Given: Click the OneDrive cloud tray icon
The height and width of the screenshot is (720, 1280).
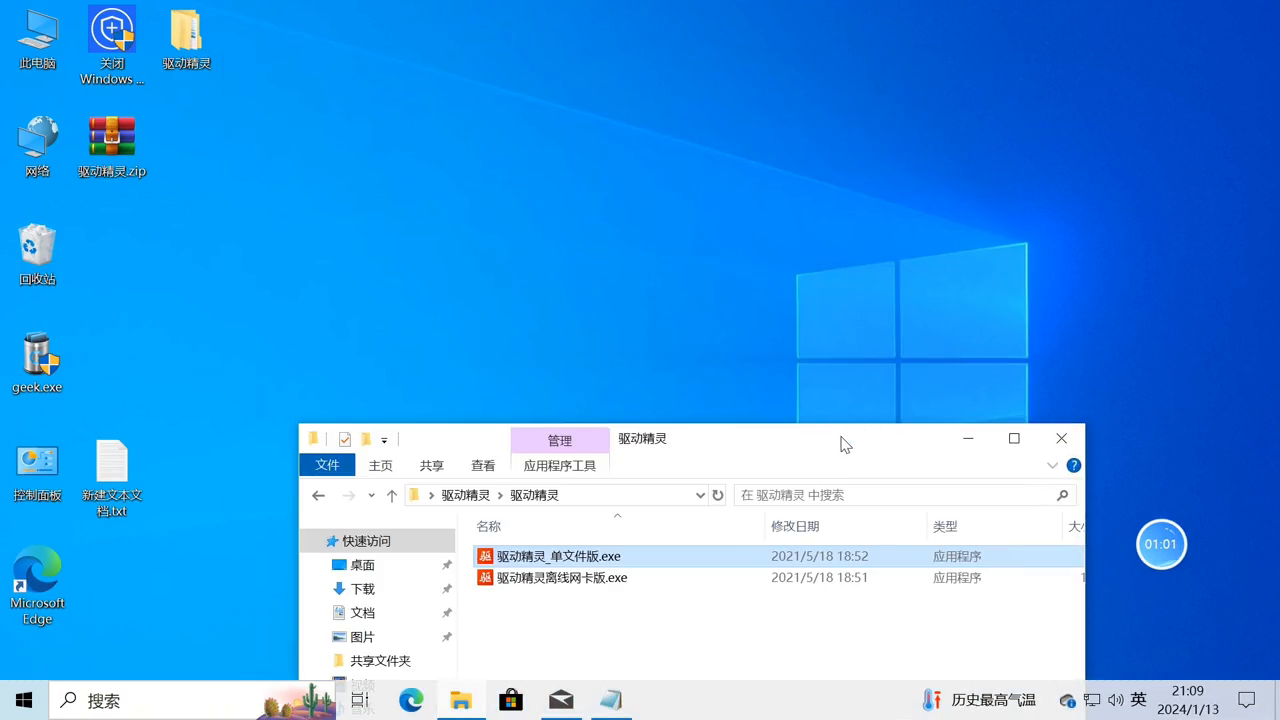Looking at the screenshot, I should [x=1068, y=700].
